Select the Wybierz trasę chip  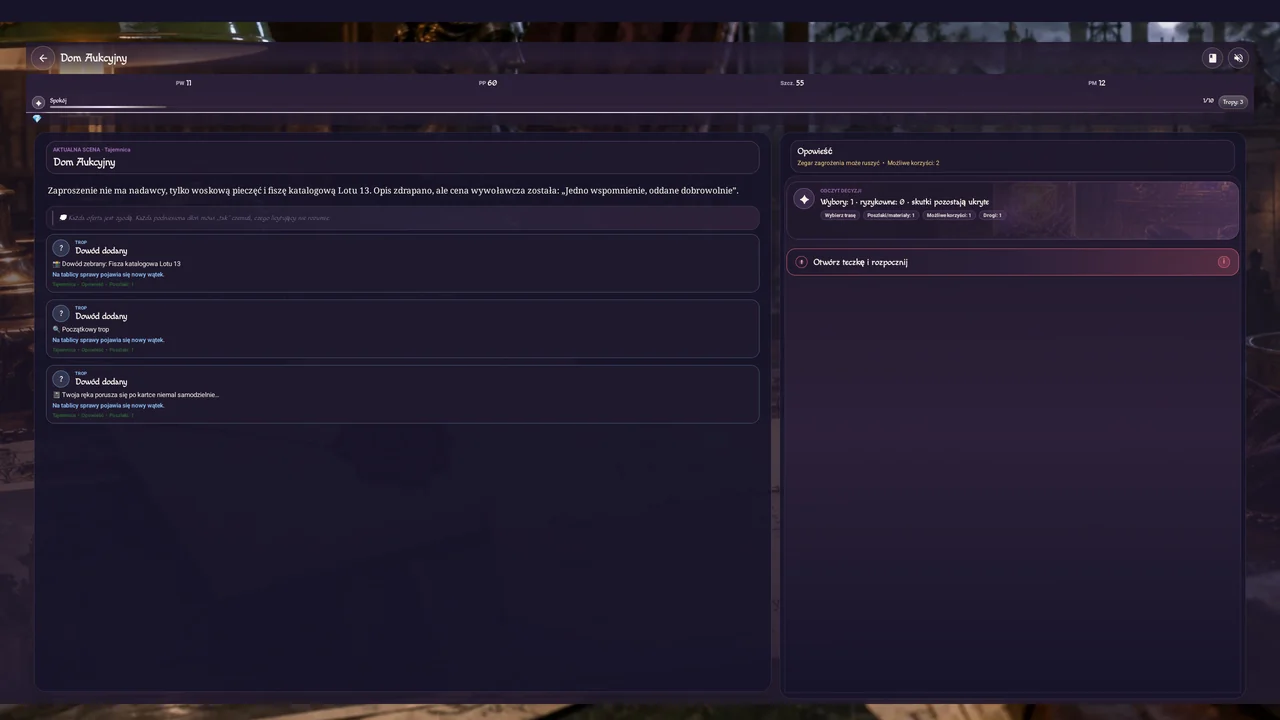tap(840, 215)
